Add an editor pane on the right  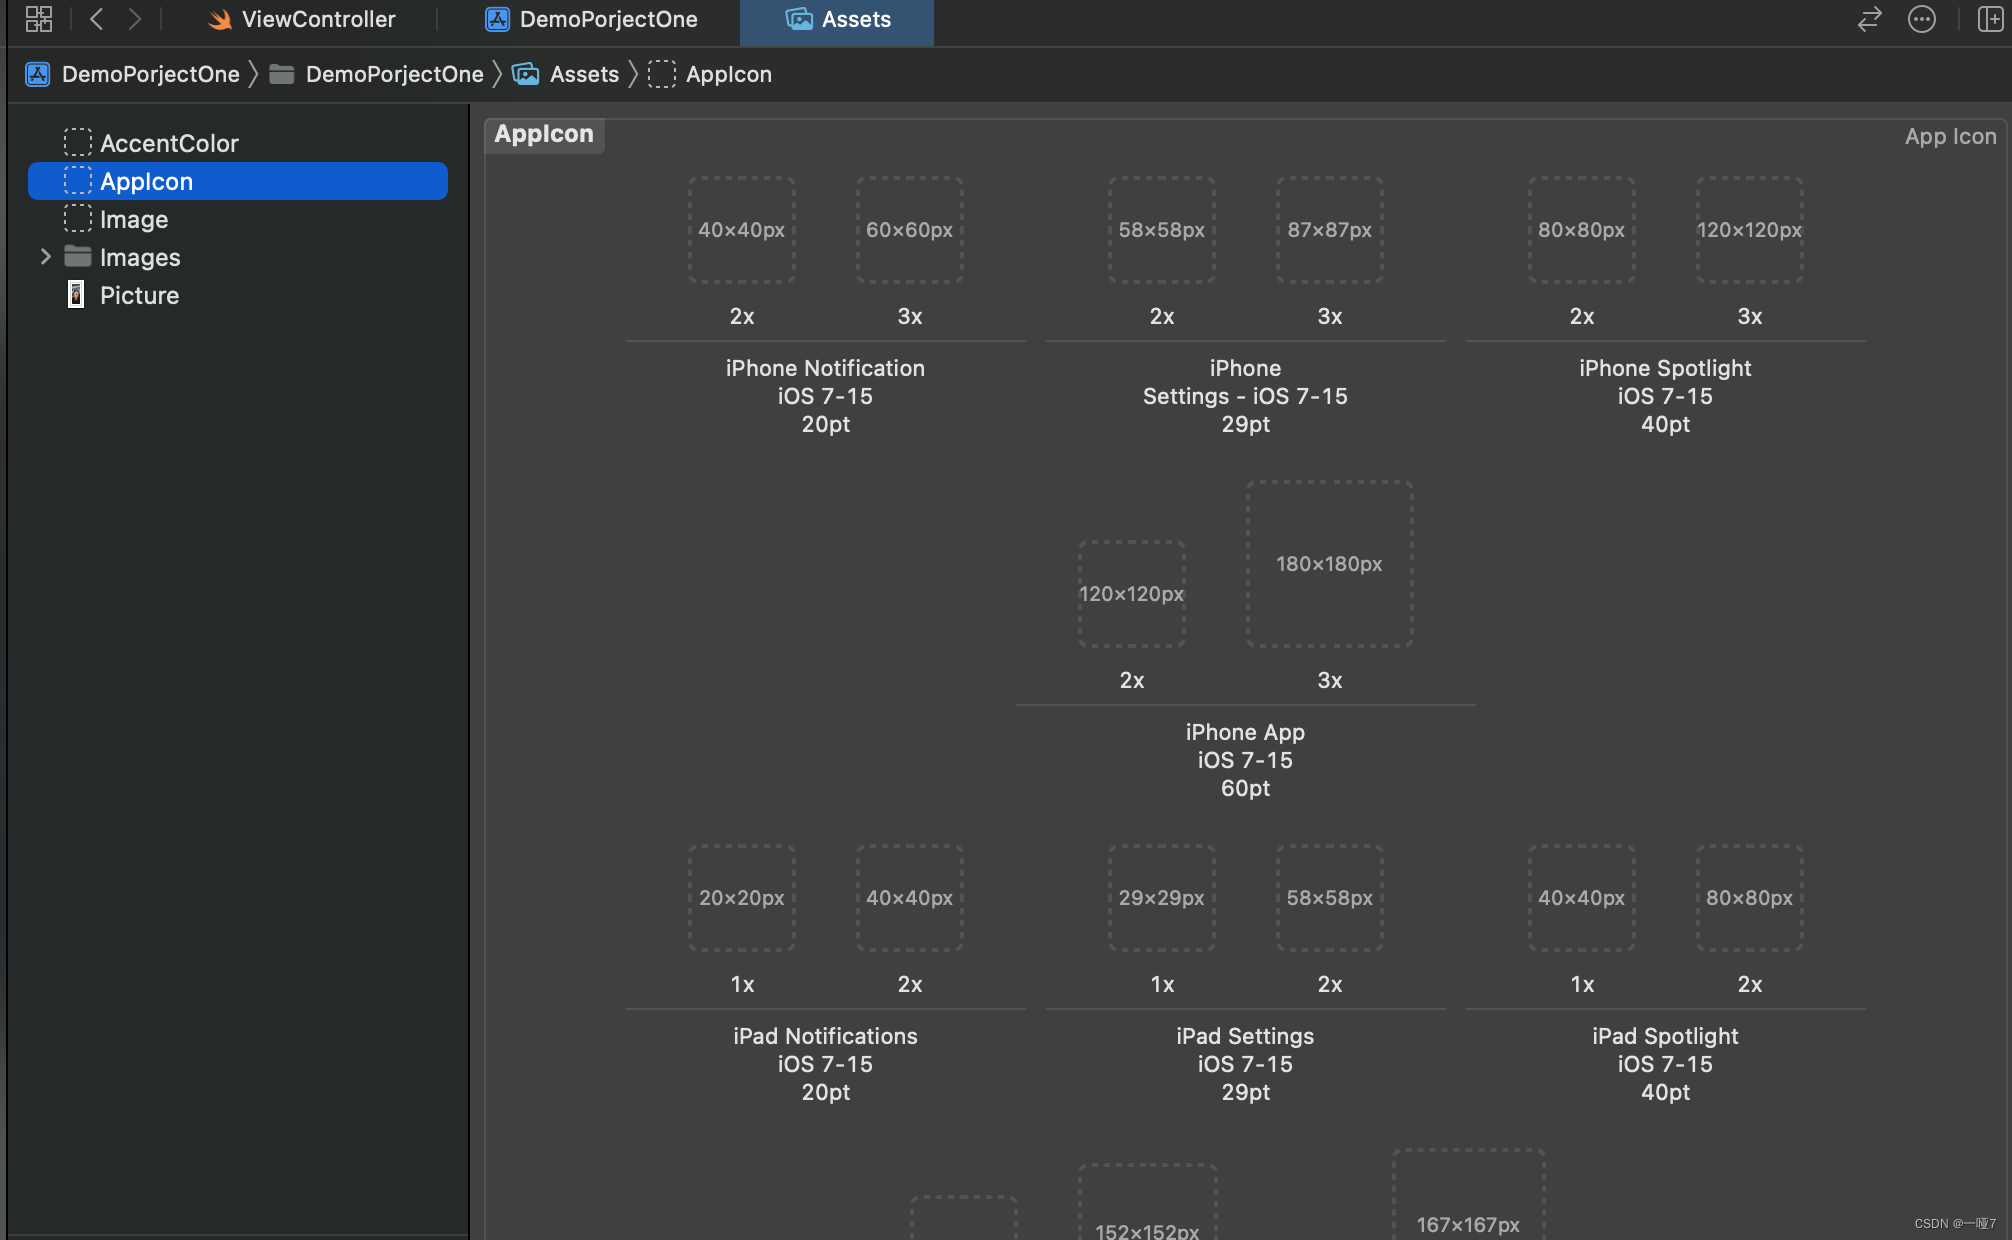(1989, 19)
